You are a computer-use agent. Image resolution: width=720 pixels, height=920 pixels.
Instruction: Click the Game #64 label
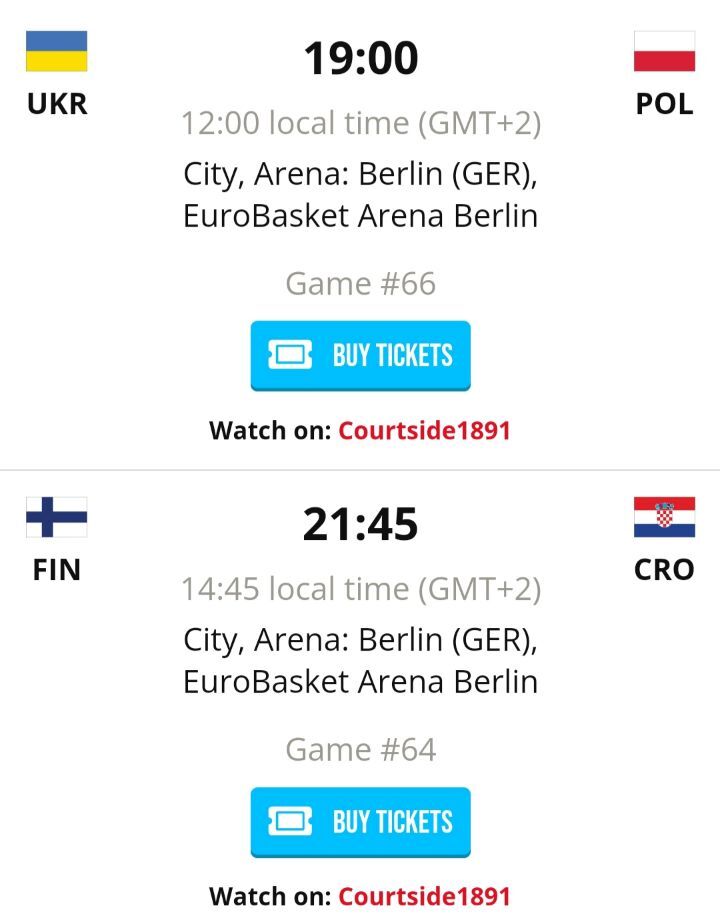click(x=360, y=750)
